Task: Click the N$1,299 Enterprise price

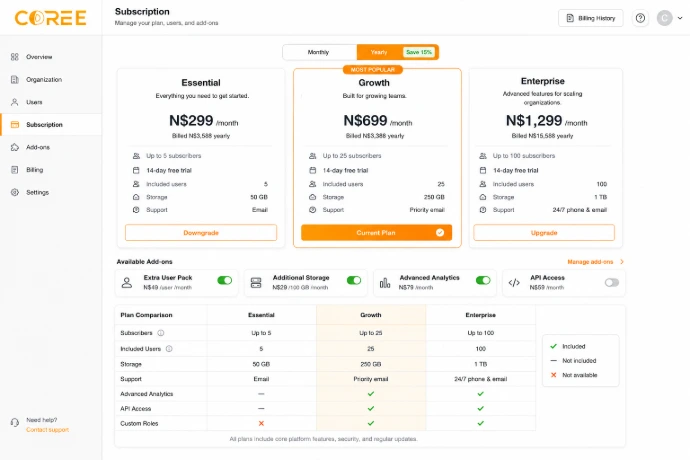Action: 534,120
